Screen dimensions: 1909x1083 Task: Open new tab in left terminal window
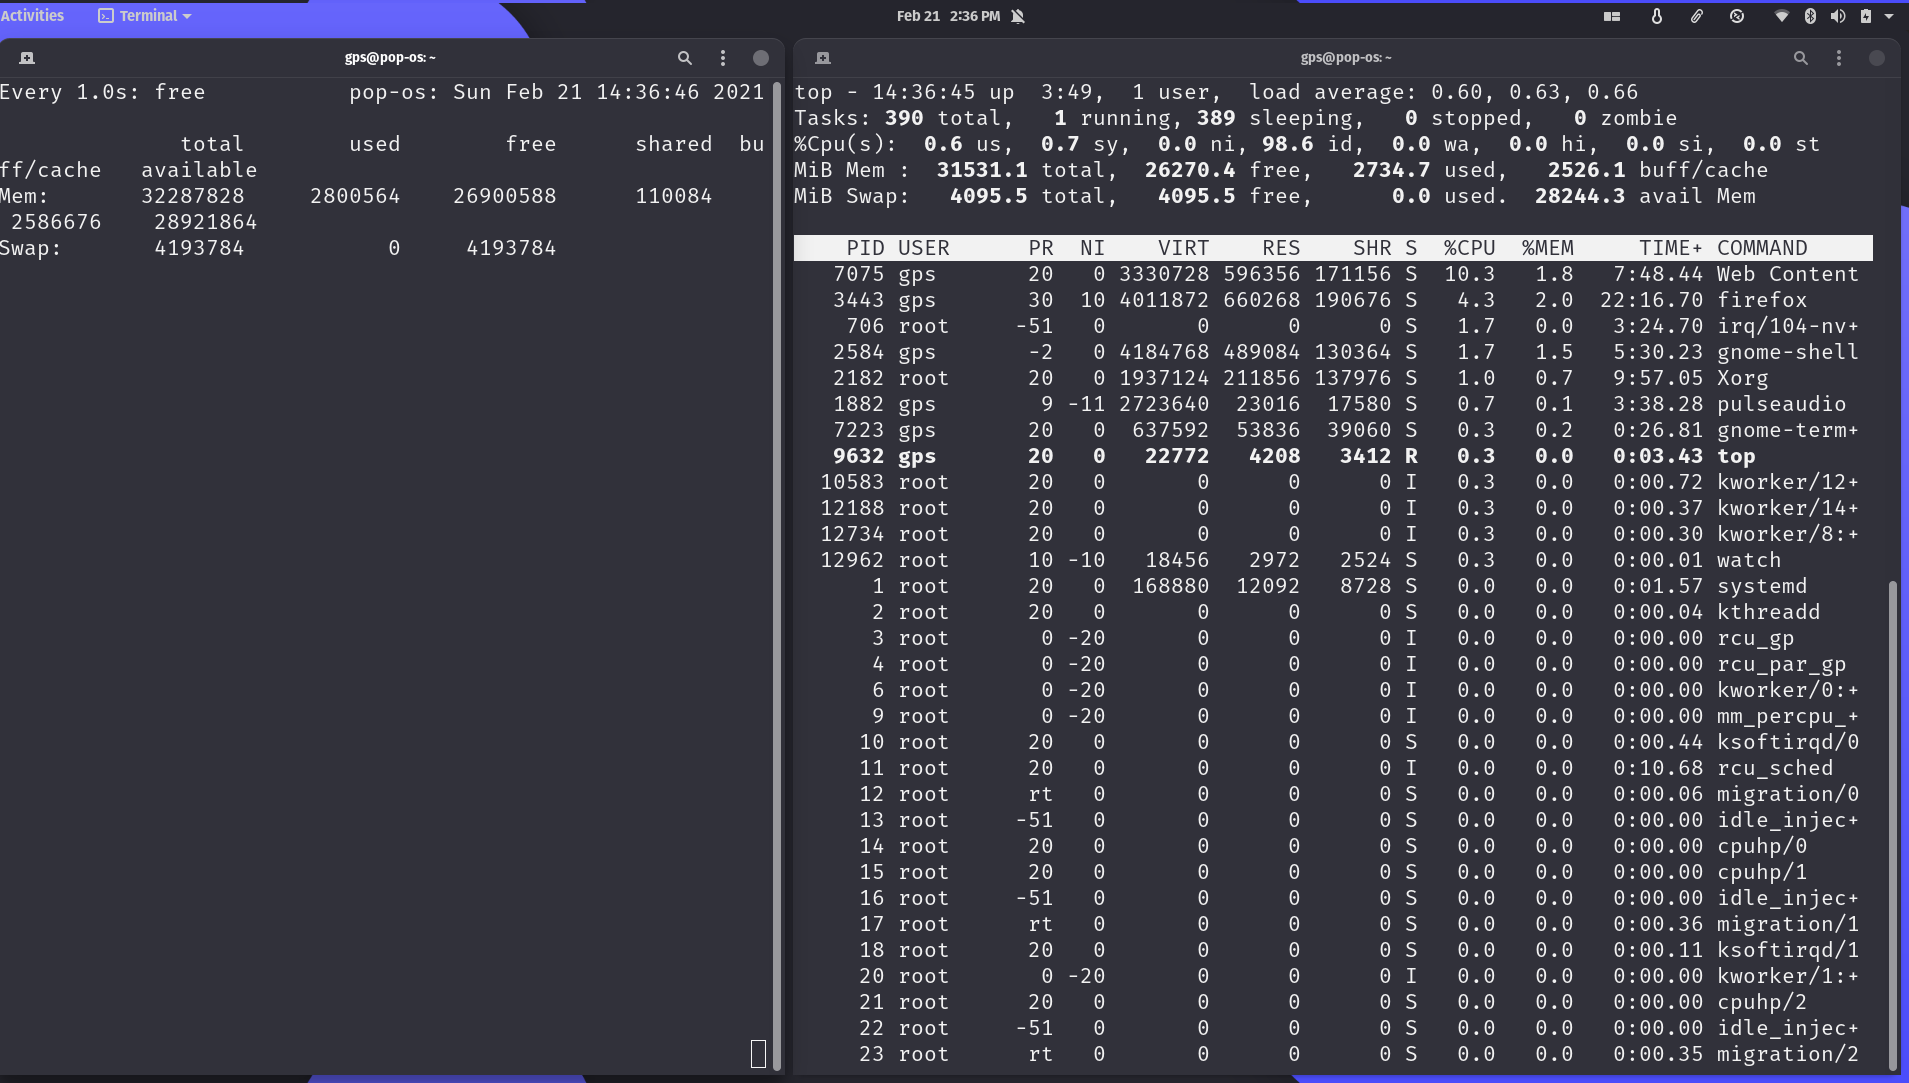pos(27,58)
